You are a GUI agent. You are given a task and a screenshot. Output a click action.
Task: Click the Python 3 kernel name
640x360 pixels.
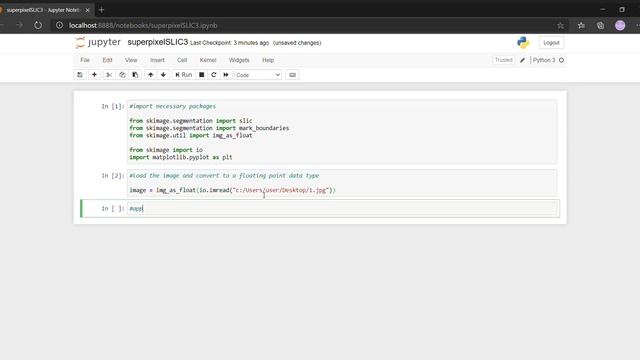[544, 60]
